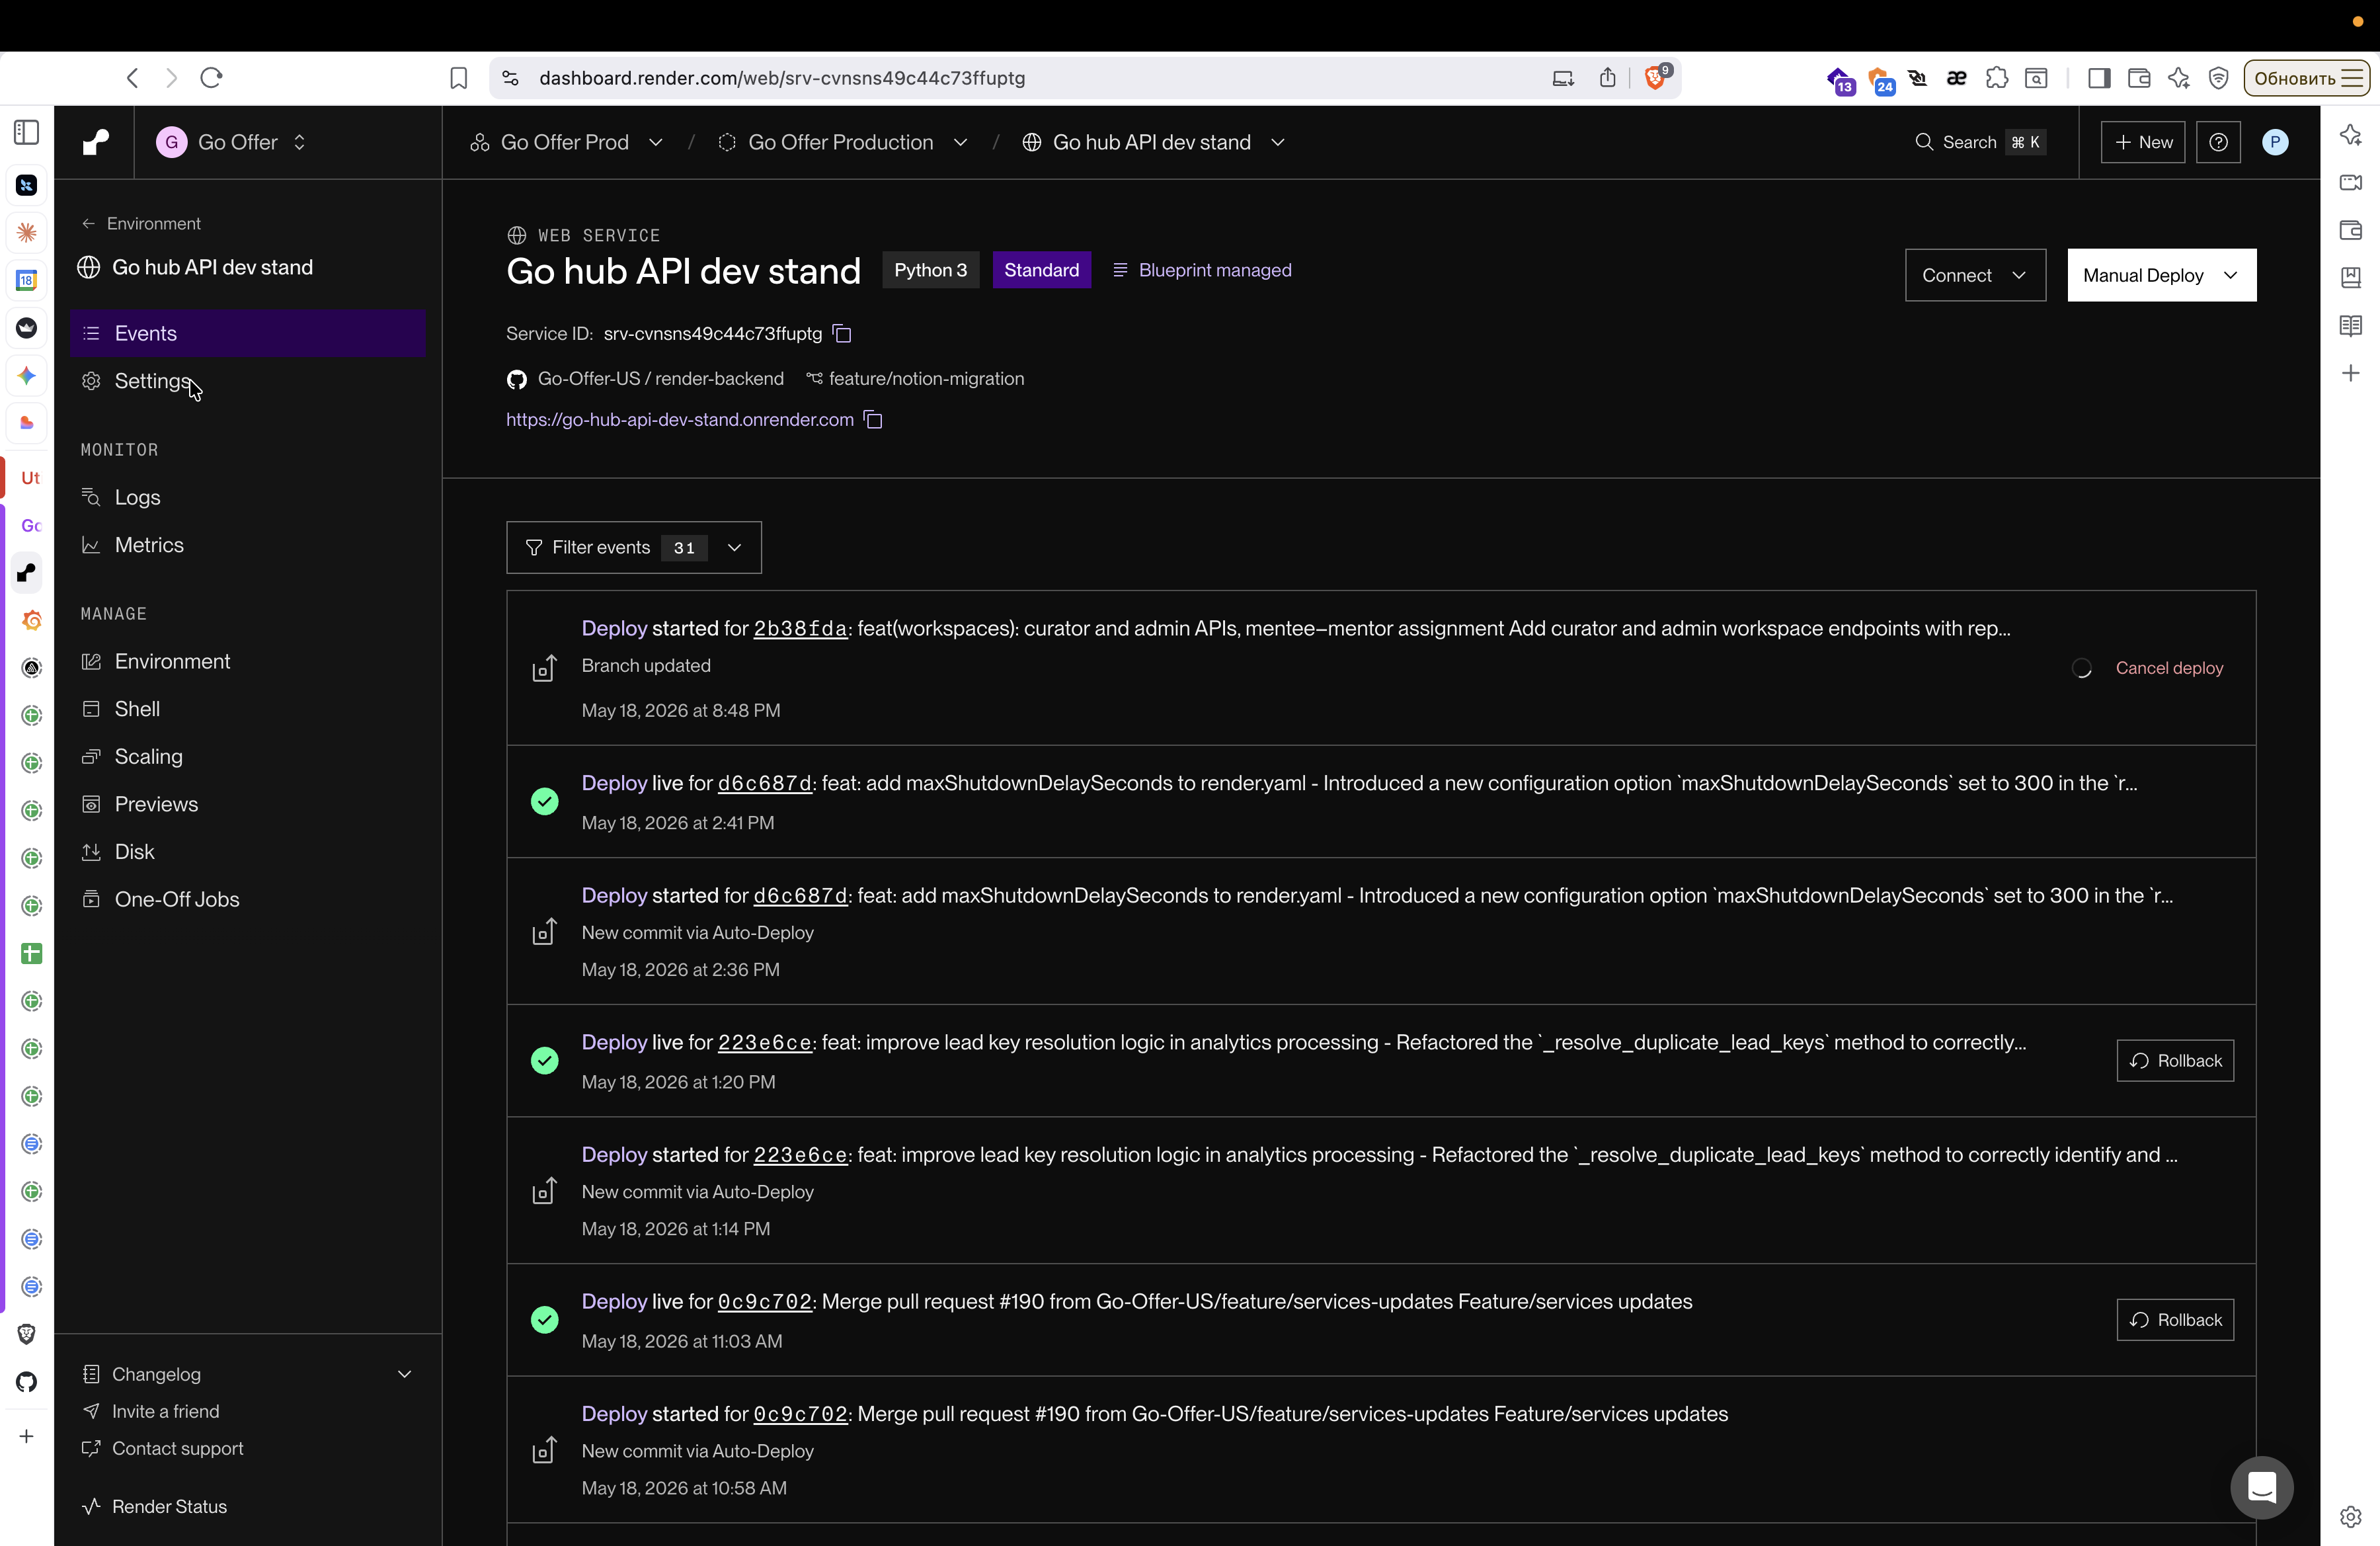Image resolution: width=2380 pixels, height=1546 pixels.
Task: Bookmark this page with bookmark icon
Action: (x=458, y=78)
